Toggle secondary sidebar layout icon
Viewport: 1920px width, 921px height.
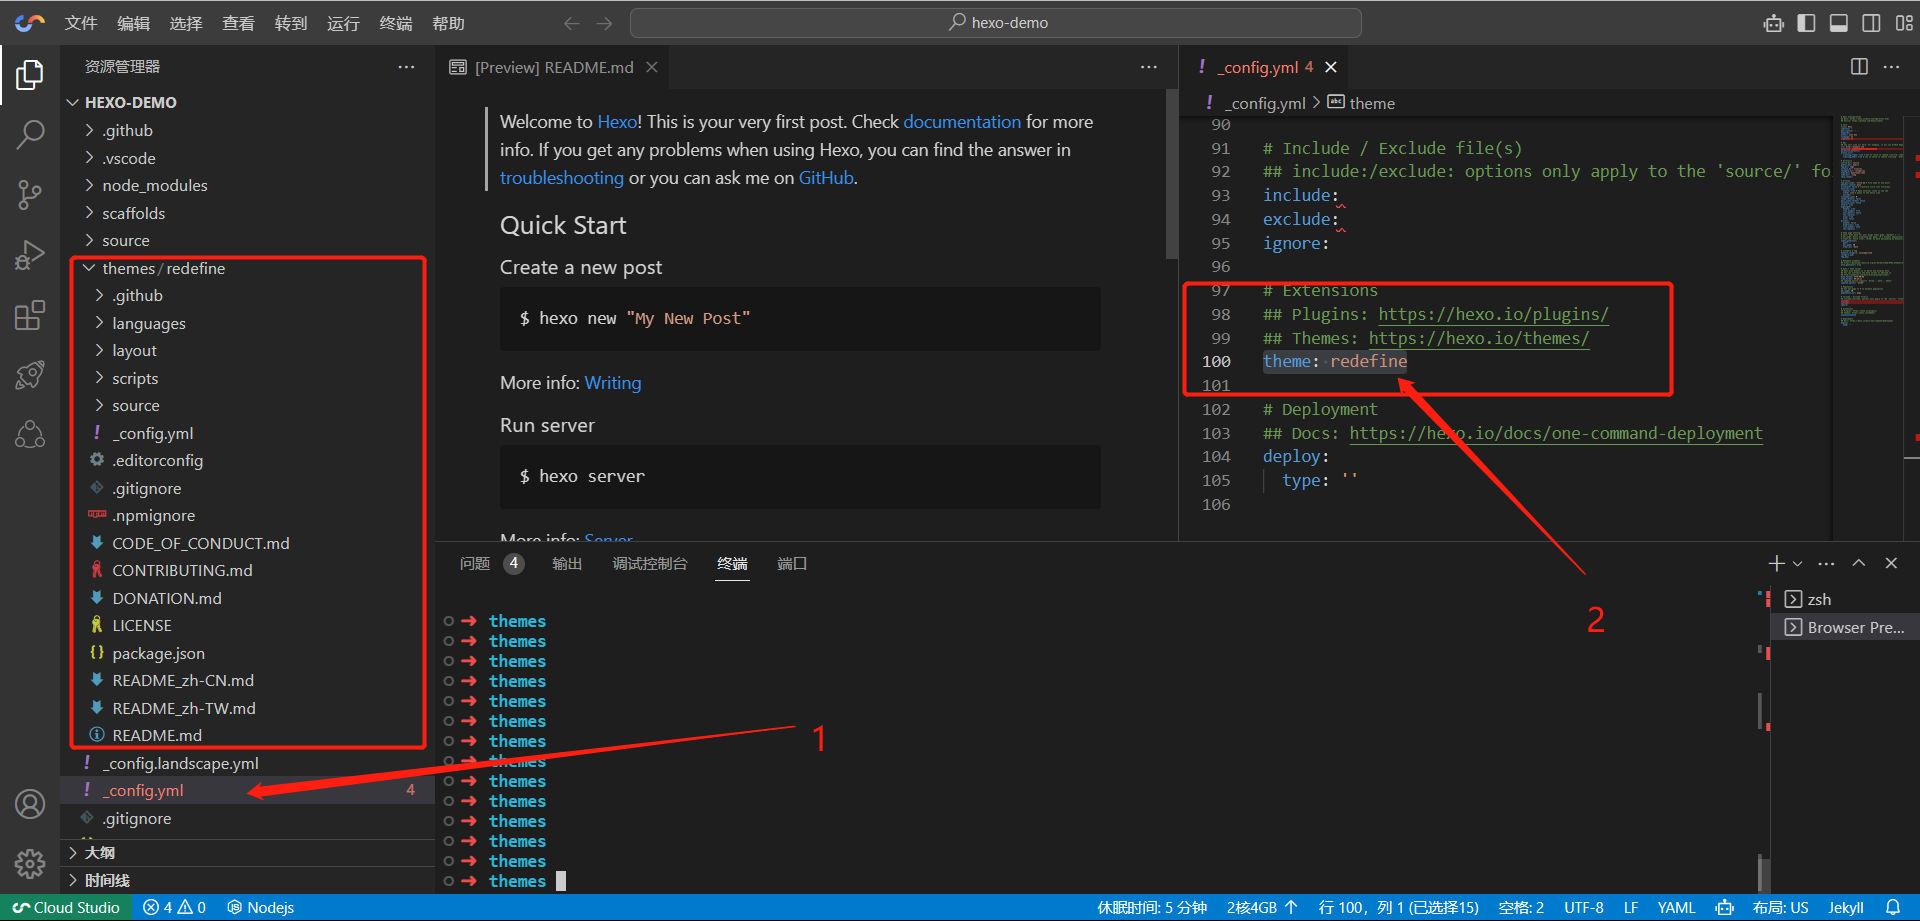(x=1871, y=23)
